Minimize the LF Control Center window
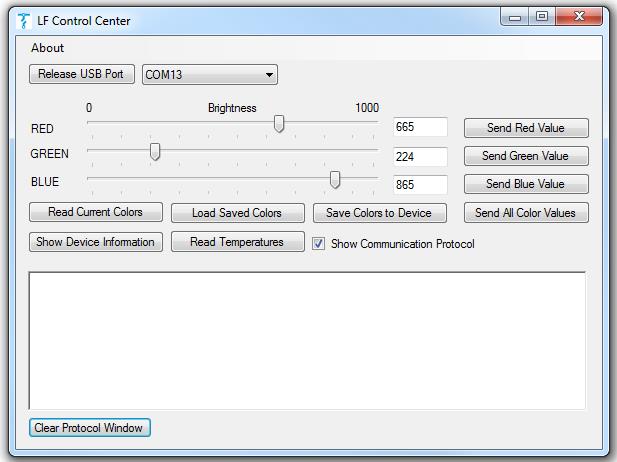This screenshot has width=617, height=462. 515,17
